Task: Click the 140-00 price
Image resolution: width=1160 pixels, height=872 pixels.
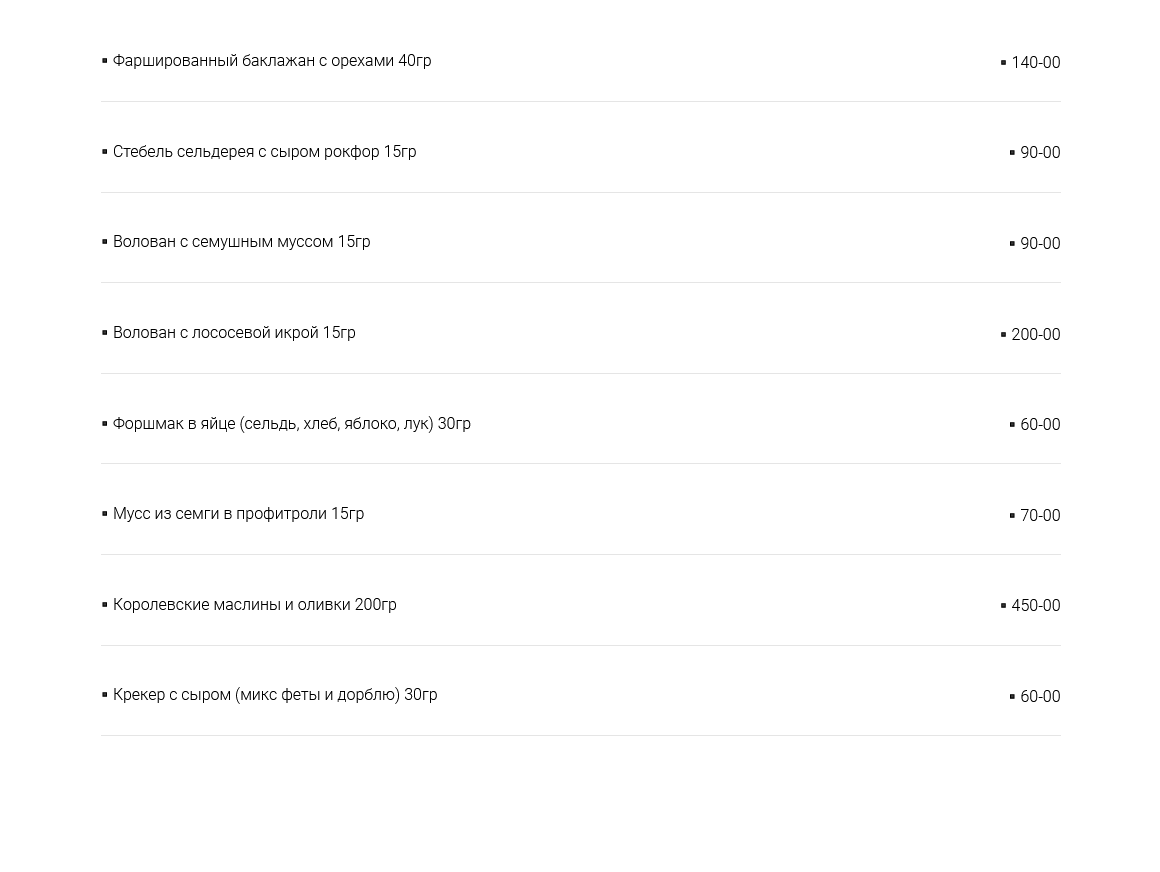Action: pyautogui.click(x=1035, y=63)
